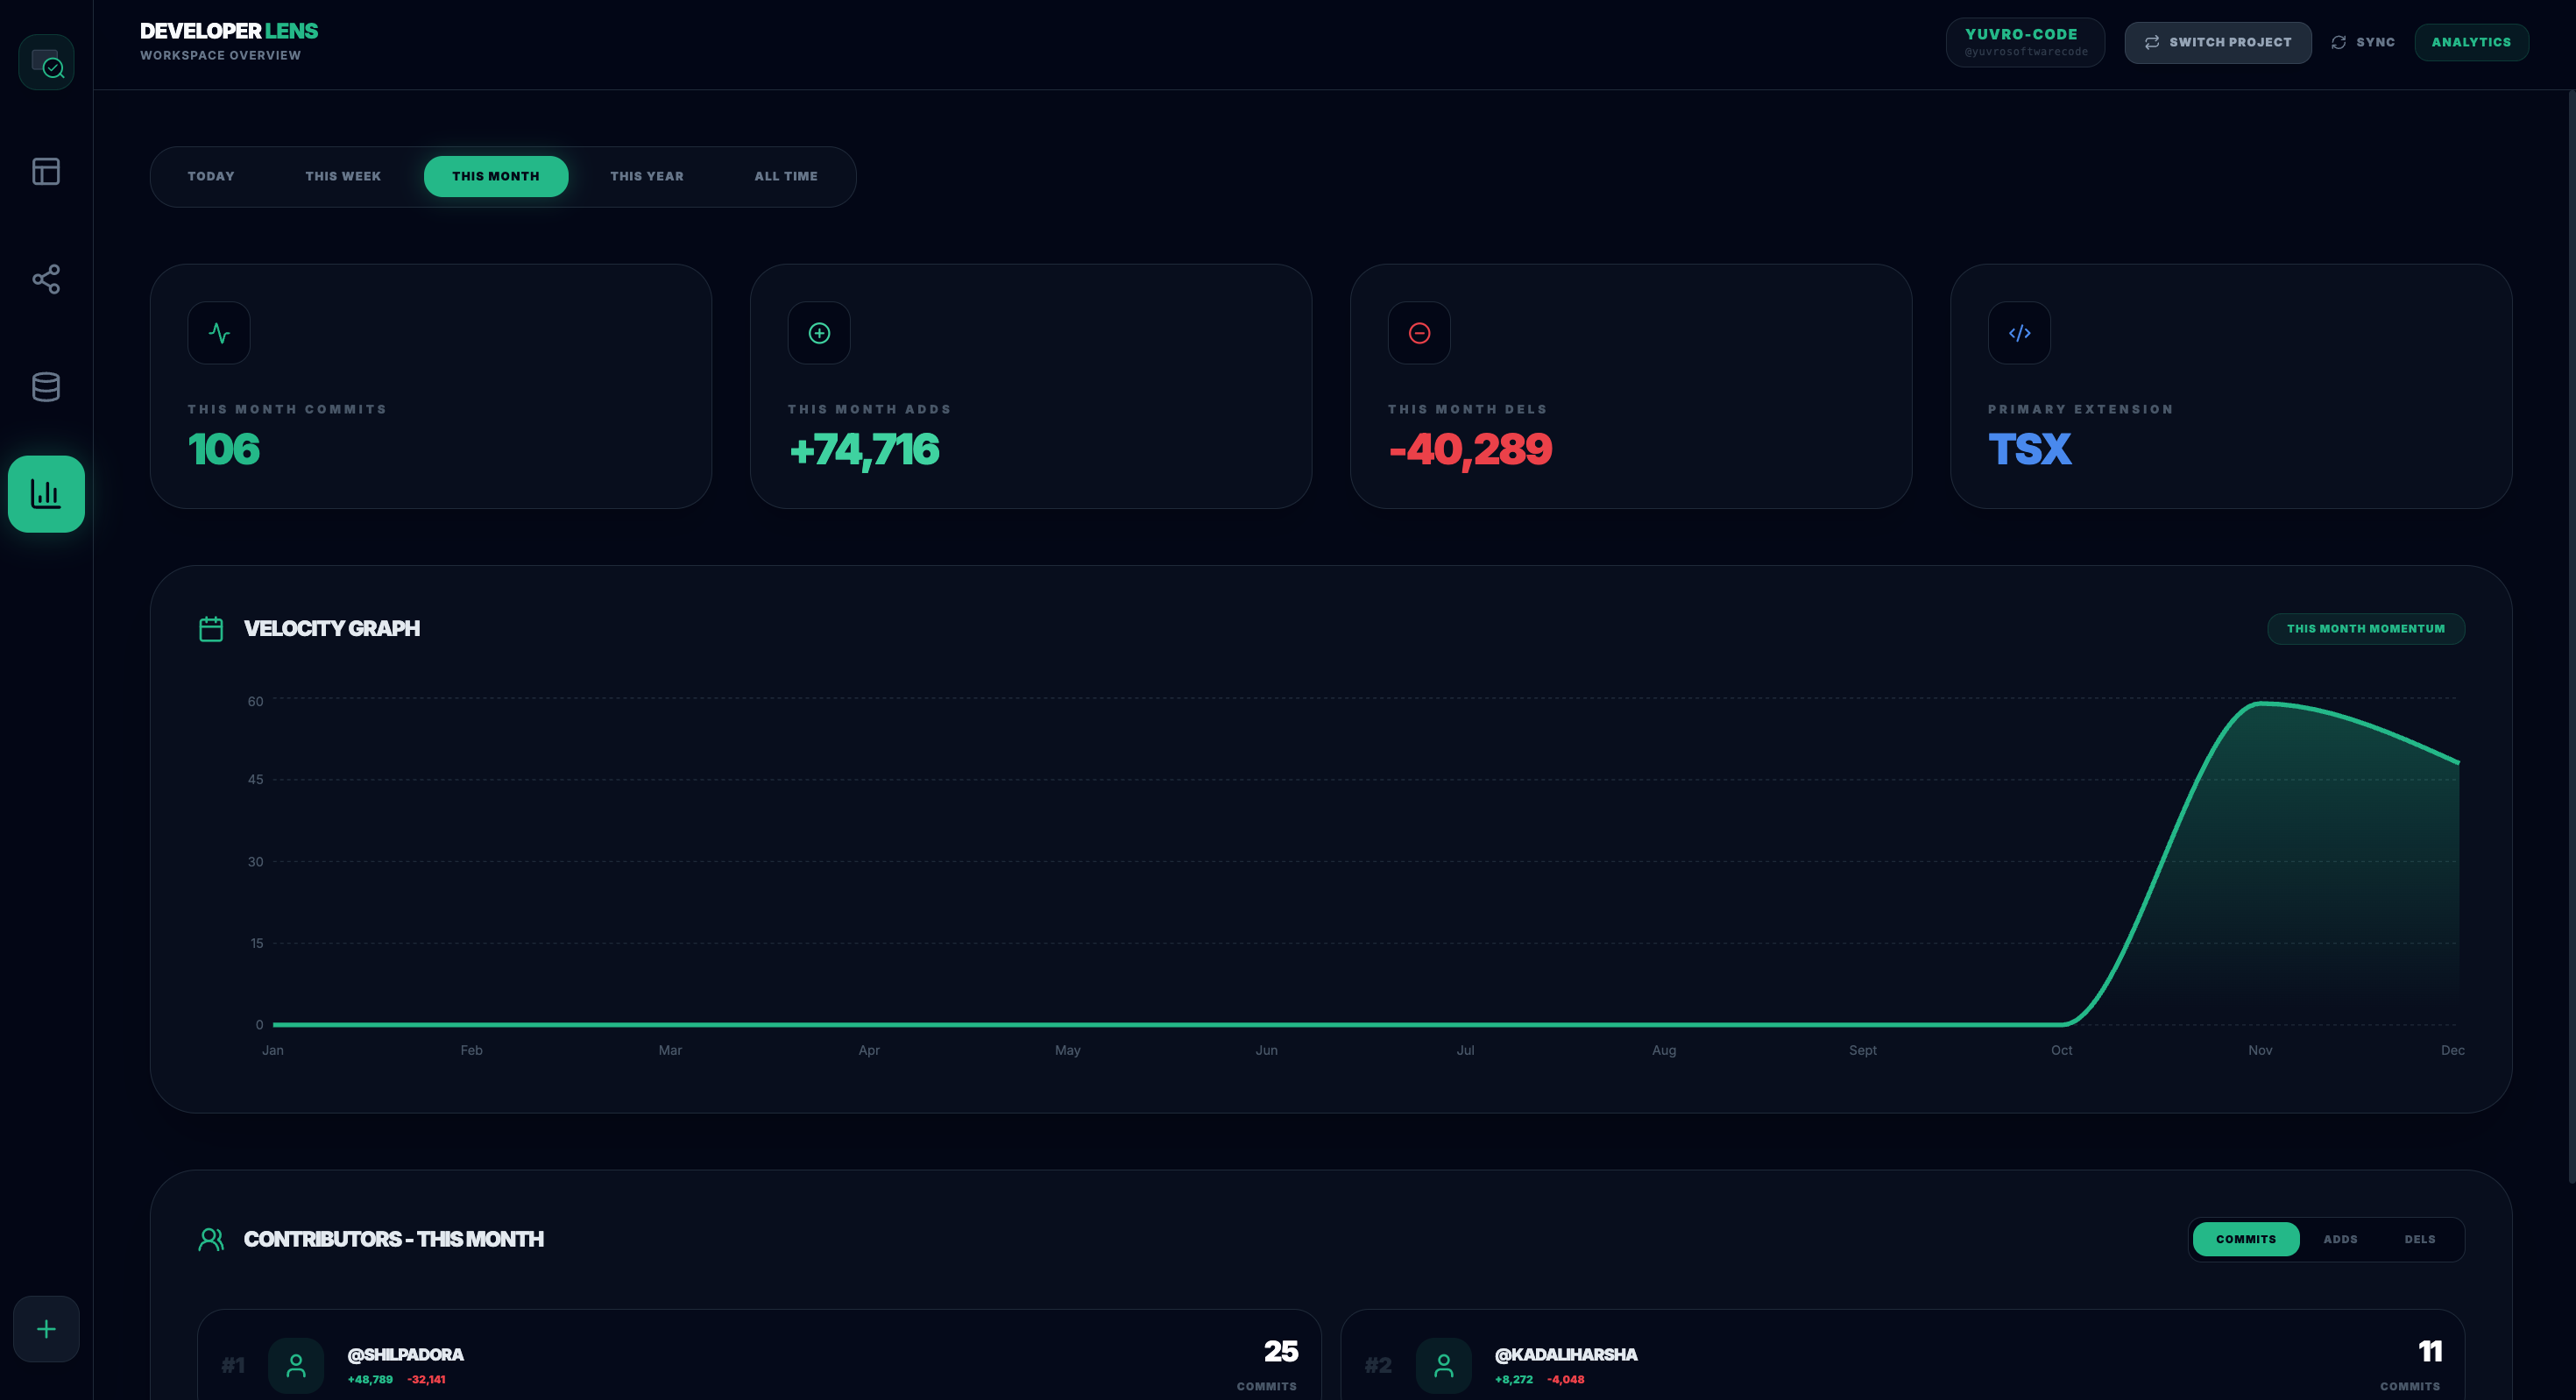Select Commits contributors ranking toggle

click(2246, 1239)
